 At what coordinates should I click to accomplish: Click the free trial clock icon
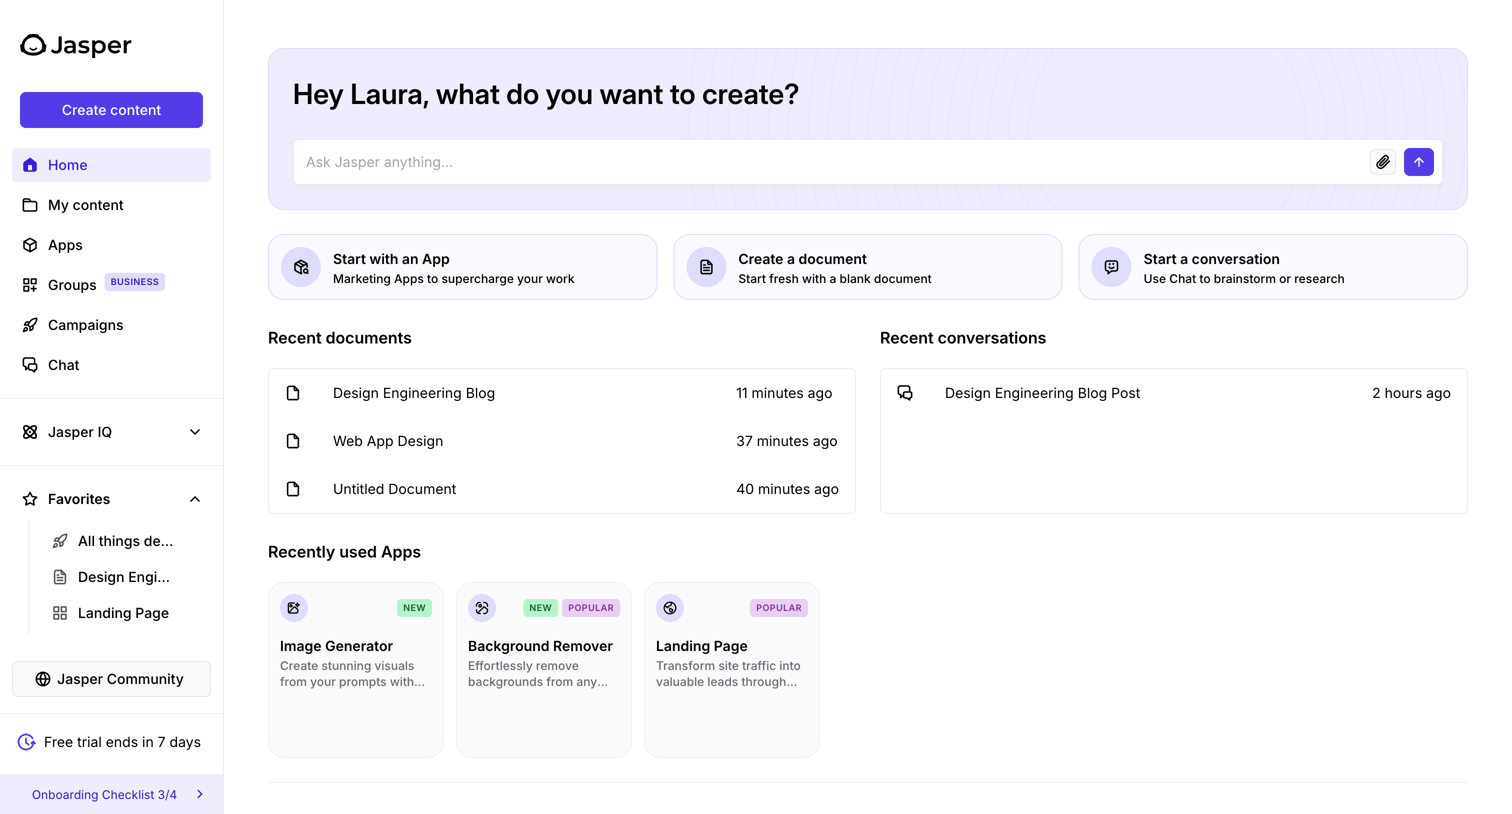pos(27,742)
